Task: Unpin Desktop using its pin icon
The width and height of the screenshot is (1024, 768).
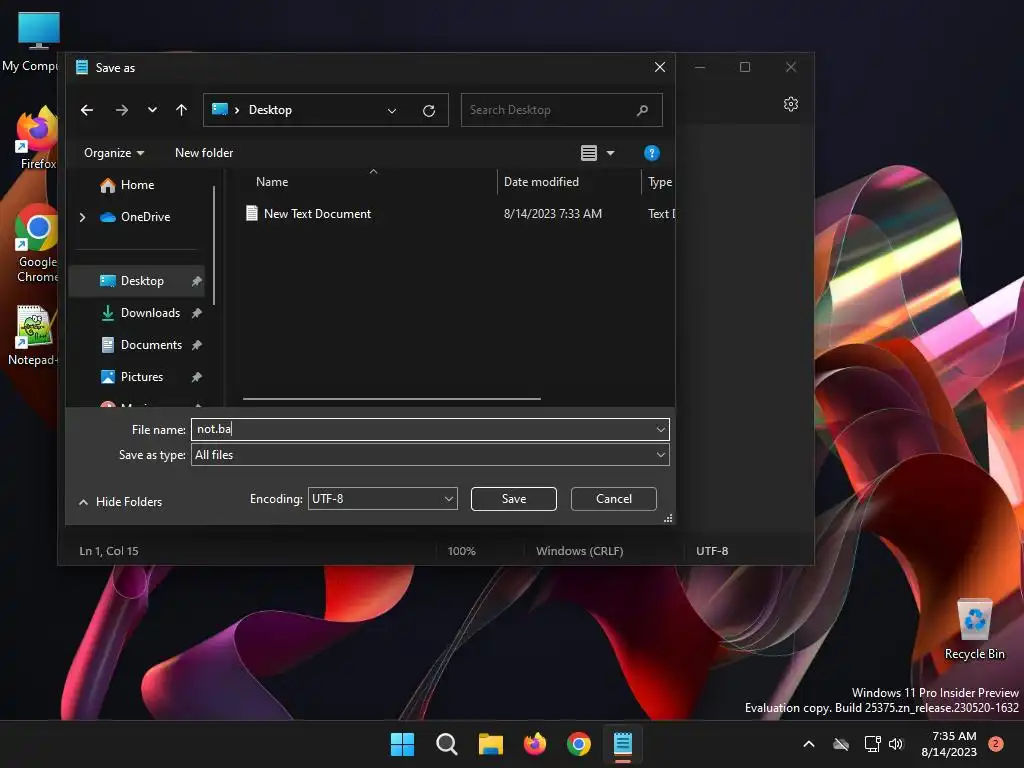Action: click(197, 281)
